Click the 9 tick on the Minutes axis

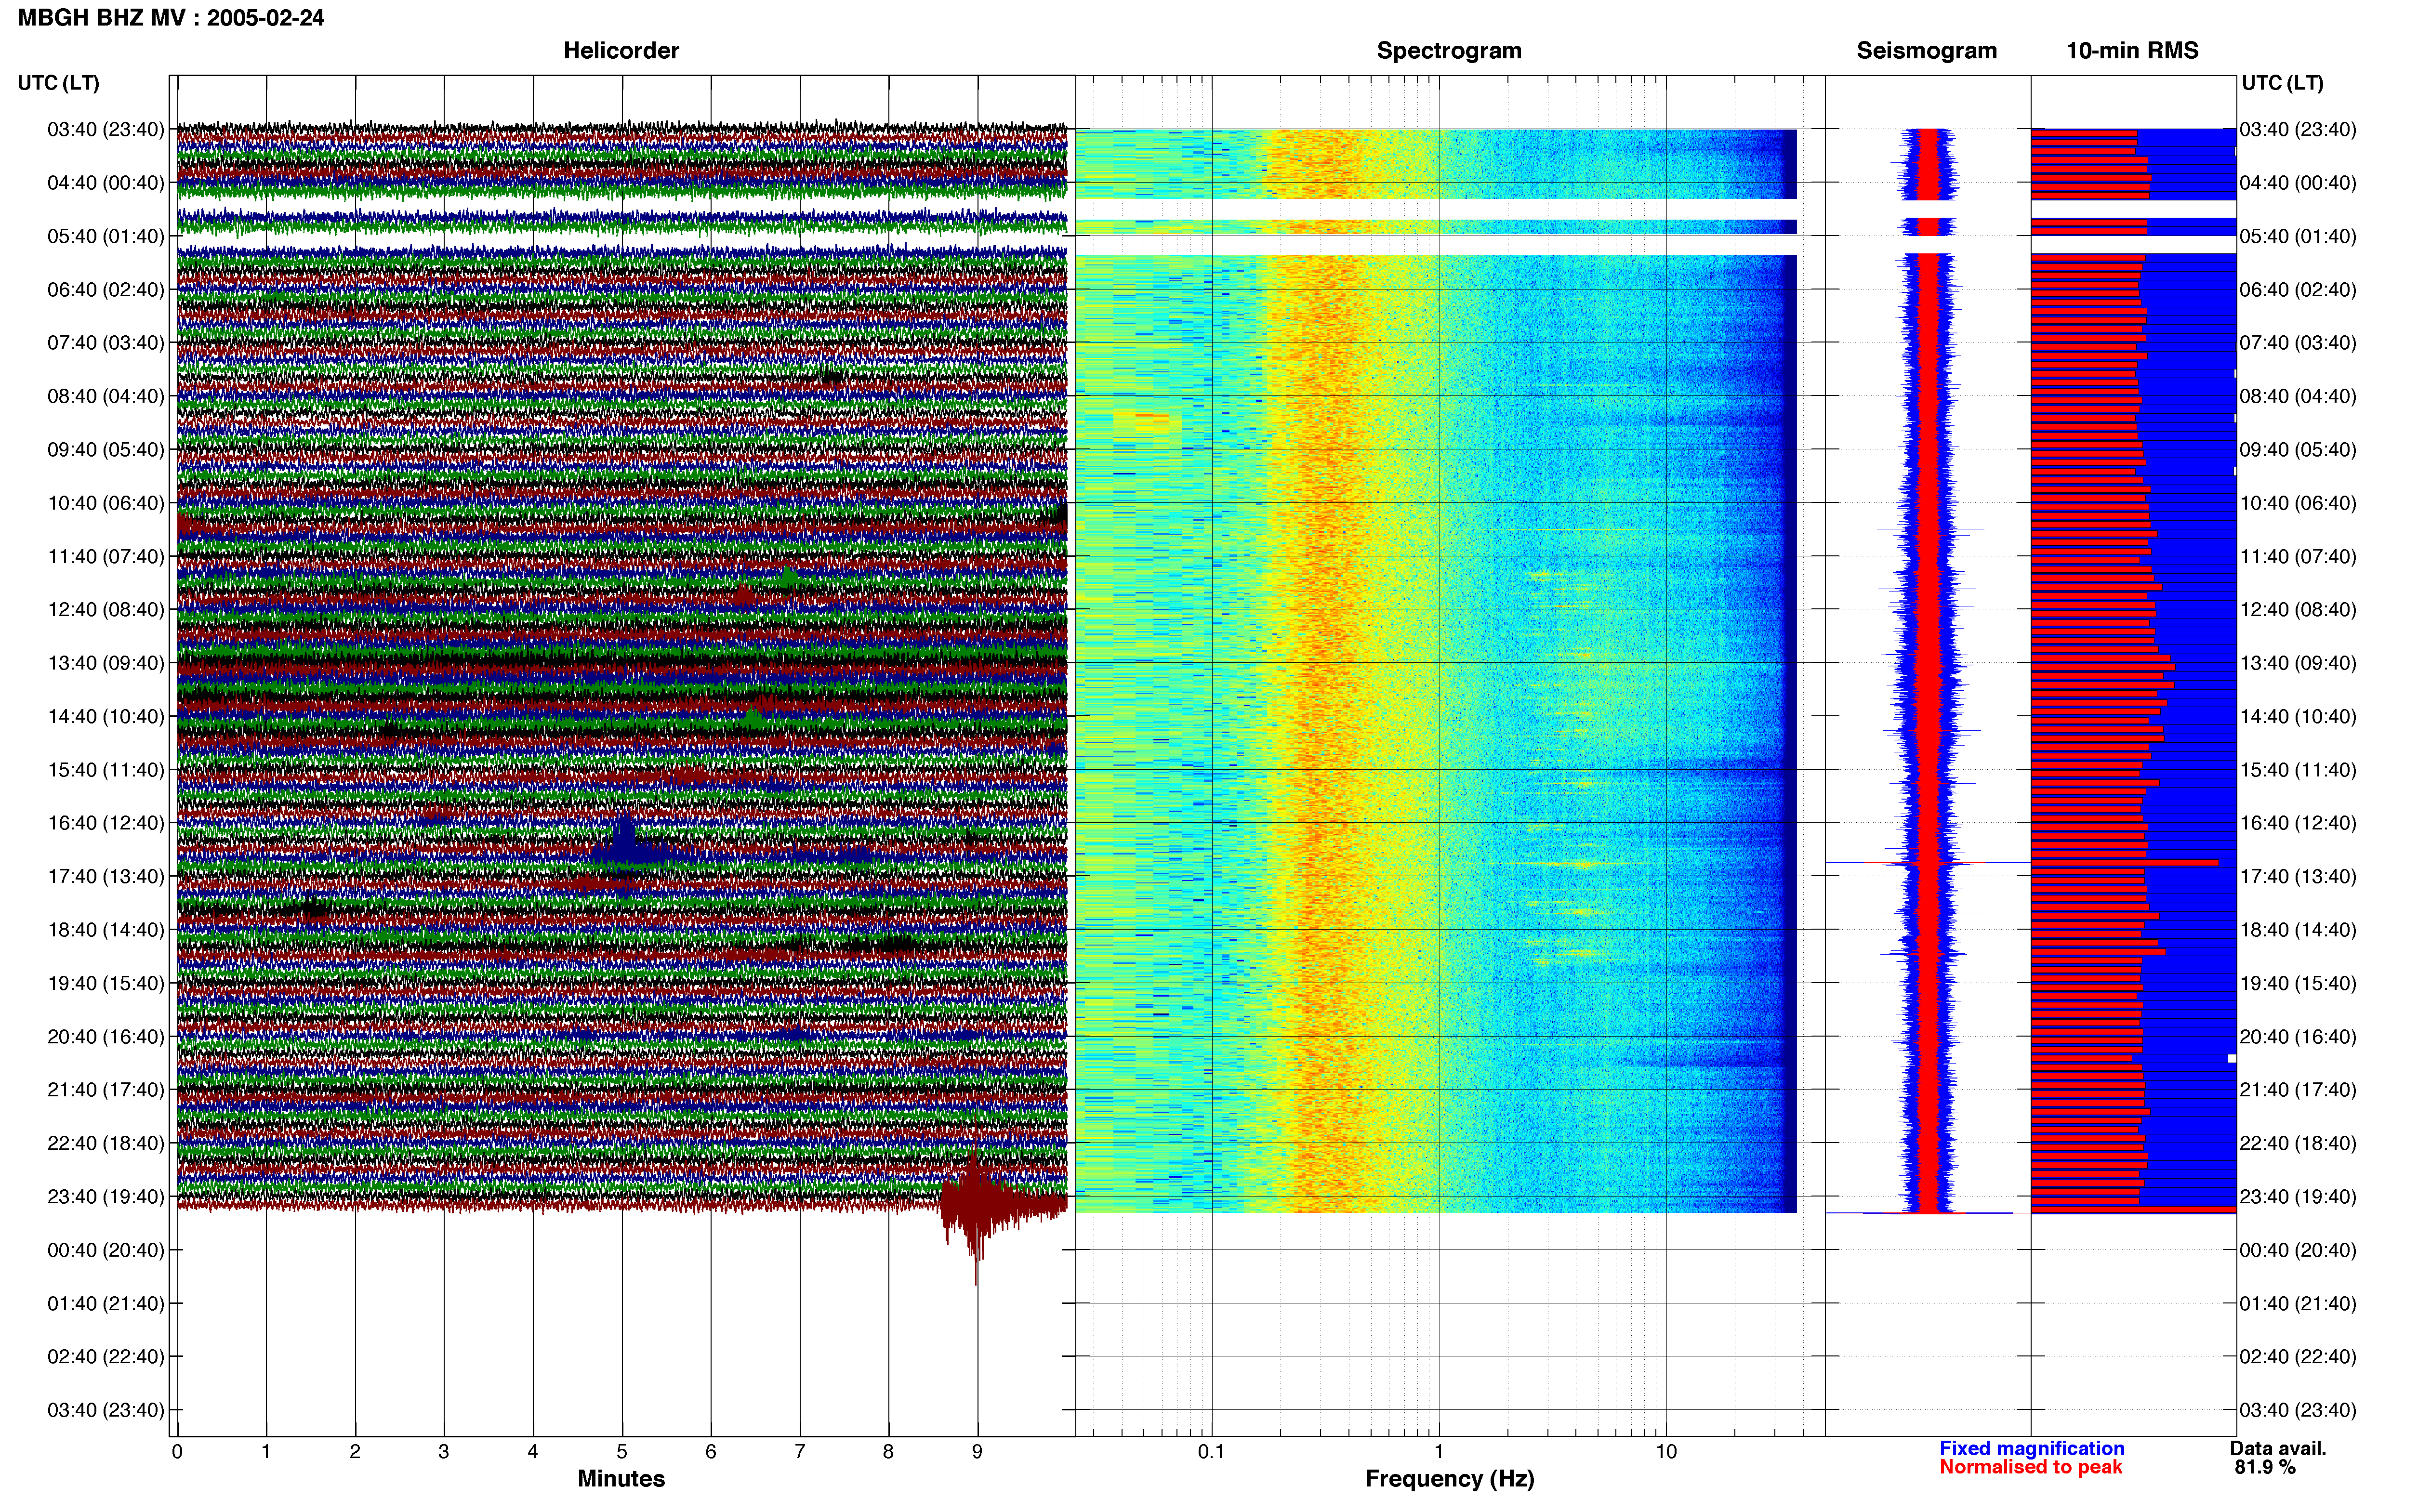tap(977, 1451)
